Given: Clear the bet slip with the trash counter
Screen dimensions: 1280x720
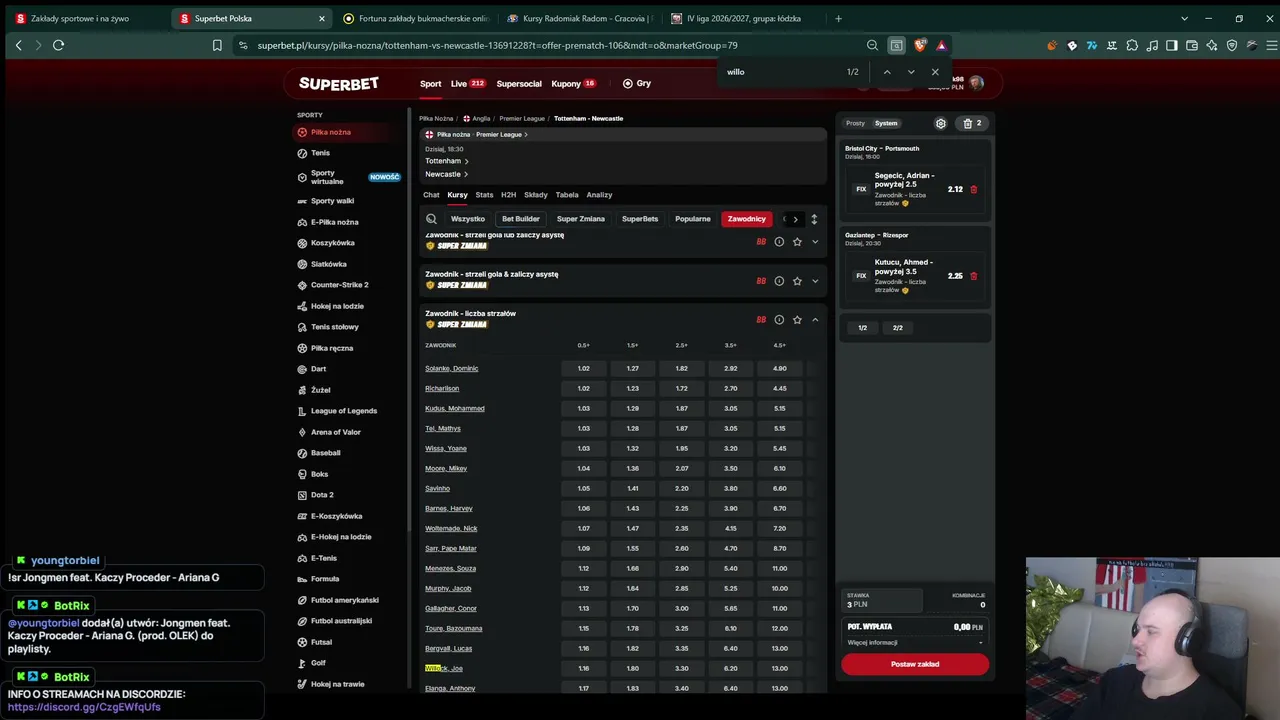Looking at the screenshot, I should [x=972, y=123].
